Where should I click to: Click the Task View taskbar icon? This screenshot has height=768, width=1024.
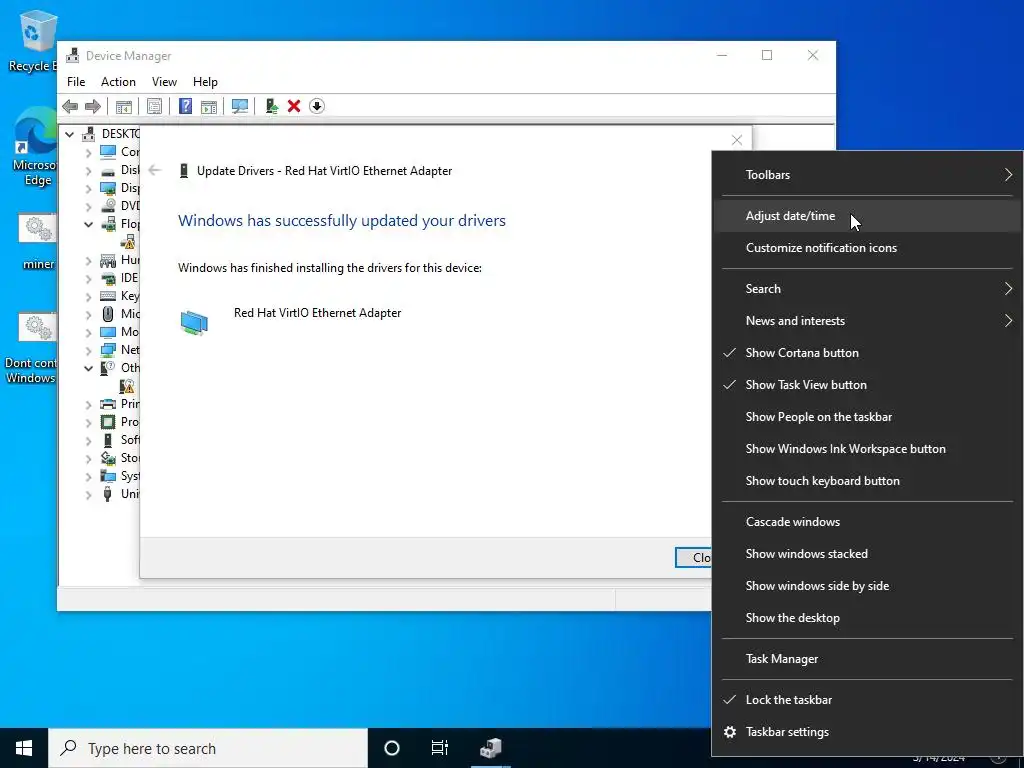[440, 748]
